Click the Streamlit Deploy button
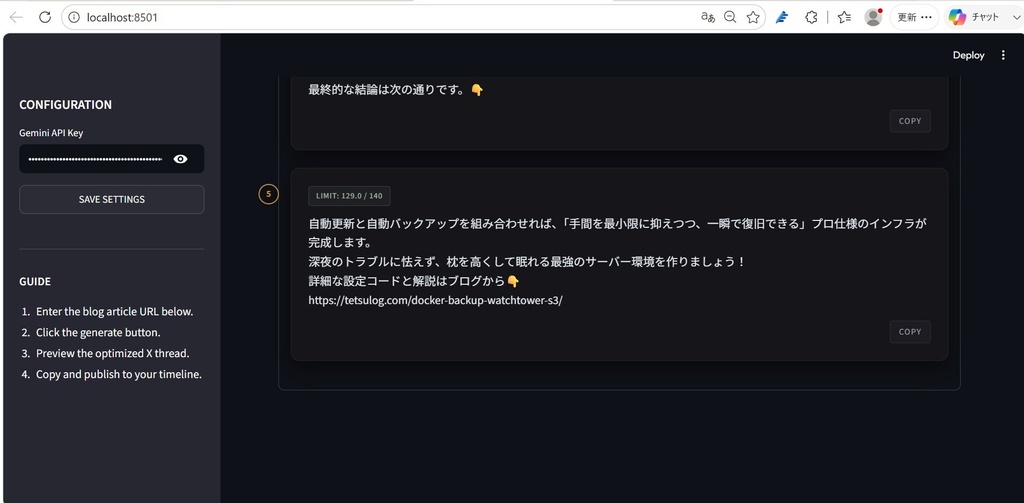 (x=968, y=56)
